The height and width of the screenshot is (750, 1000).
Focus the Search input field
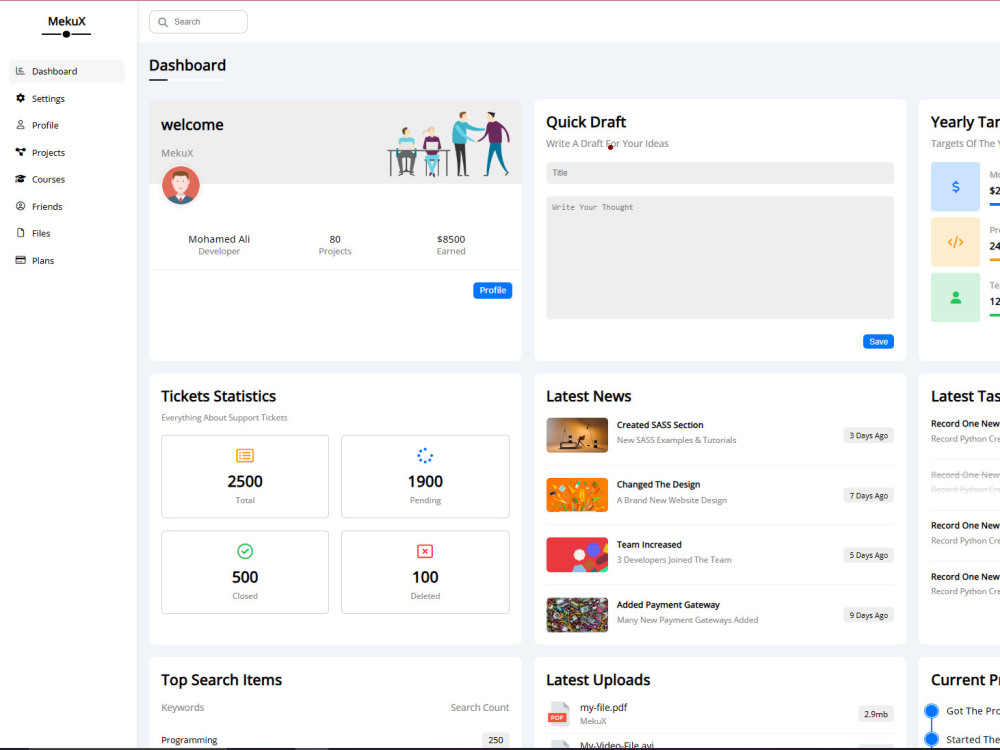pyautogui.click(x=198, y=22)
